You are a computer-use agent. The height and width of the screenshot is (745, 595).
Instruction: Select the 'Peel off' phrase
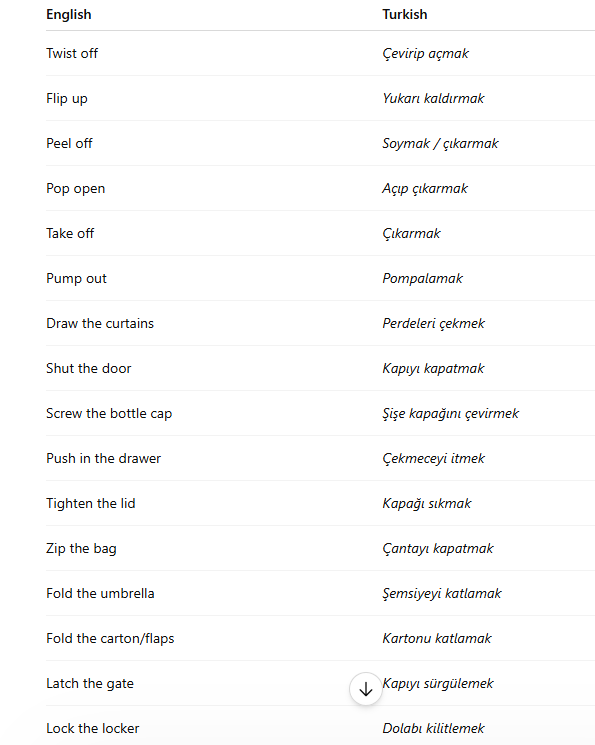click(x=69, y=143)
